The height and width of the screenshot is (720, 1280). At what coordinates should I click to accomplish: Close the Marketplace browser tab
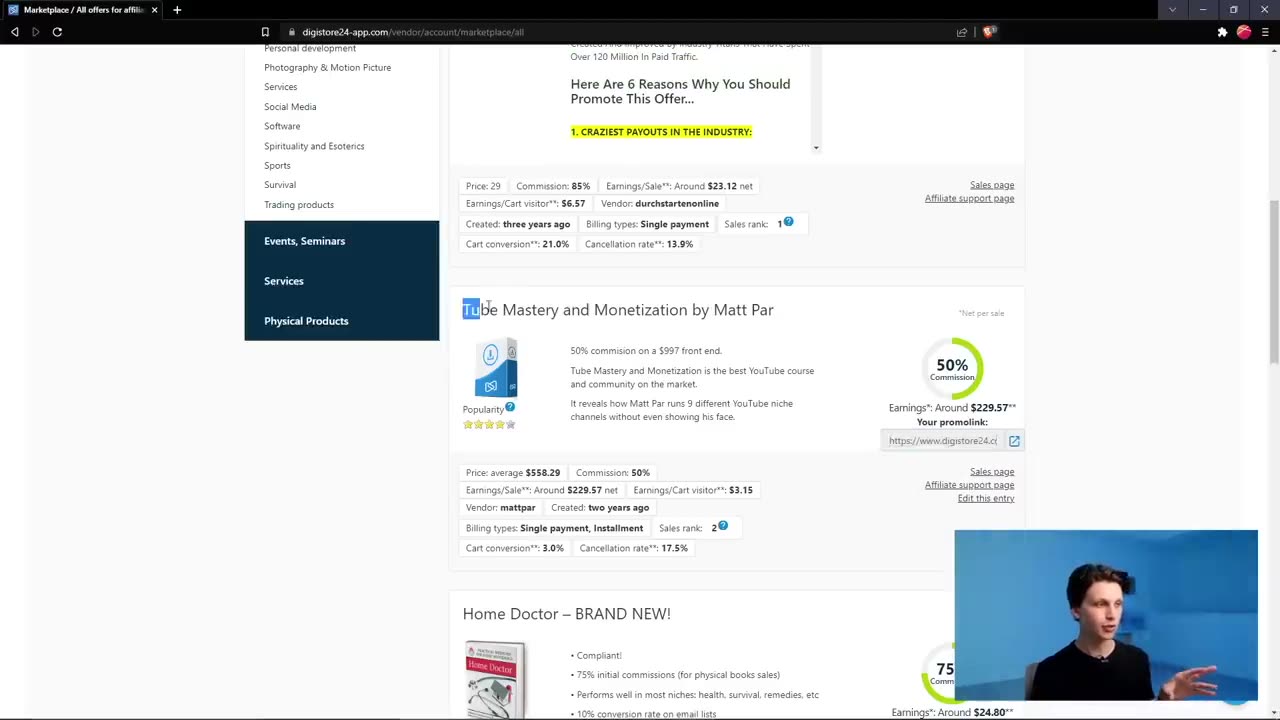(x=154, y=10)
